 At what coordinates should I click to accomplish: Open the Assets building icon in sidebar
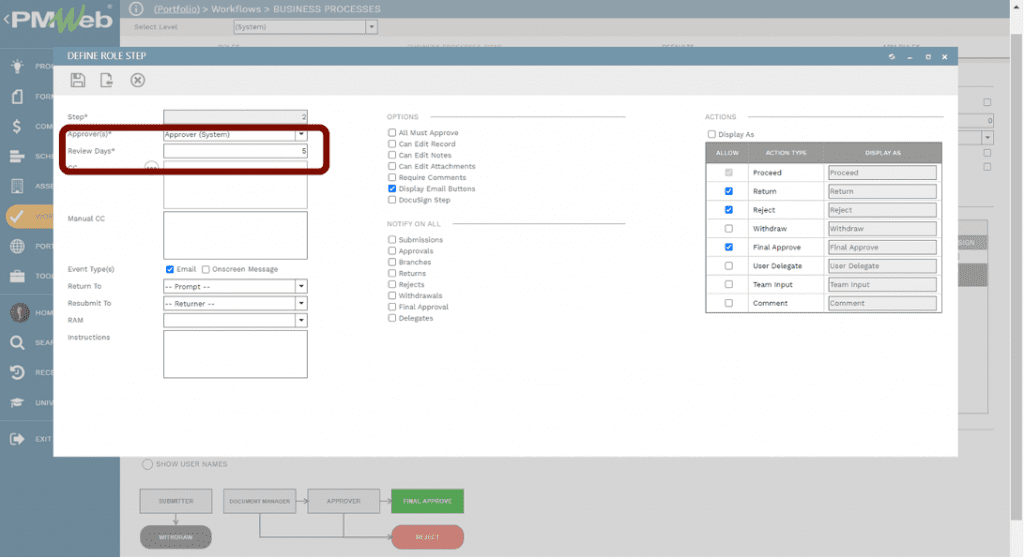(x=17, y=186)
